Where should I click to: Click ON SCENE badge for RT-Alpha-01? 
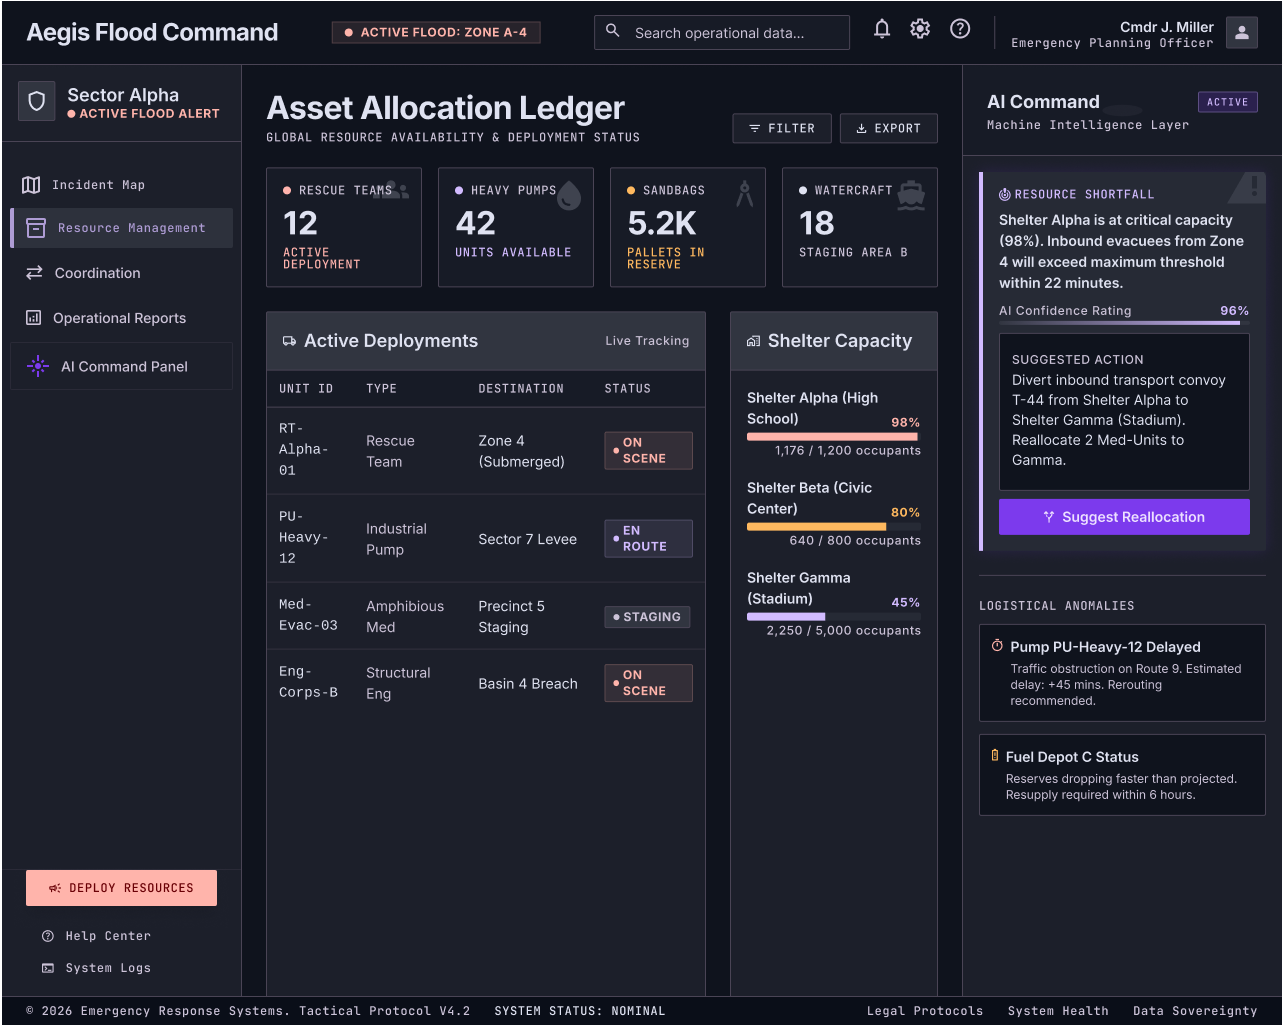click(x=648, y=450)
